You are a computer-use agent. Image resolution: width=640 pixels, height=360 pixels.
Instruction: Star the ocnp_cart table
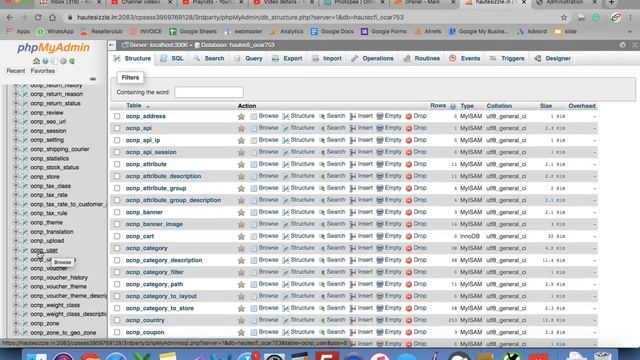point(241,236)
